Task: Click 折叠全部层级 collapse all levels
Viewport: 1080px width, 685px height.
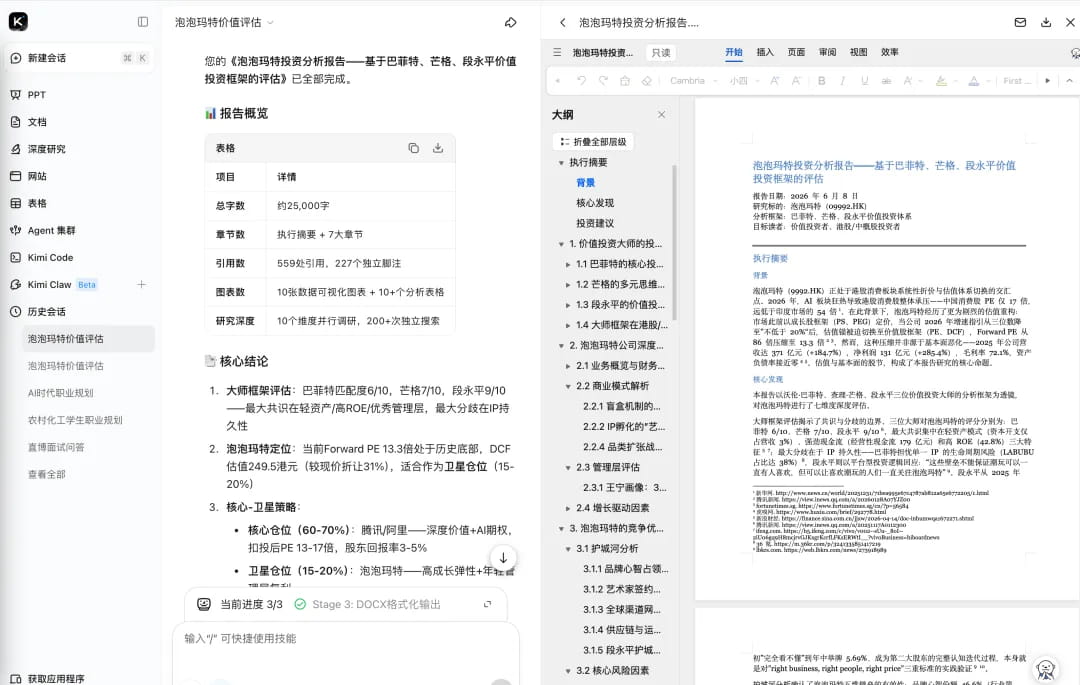Action: [594, 142]
